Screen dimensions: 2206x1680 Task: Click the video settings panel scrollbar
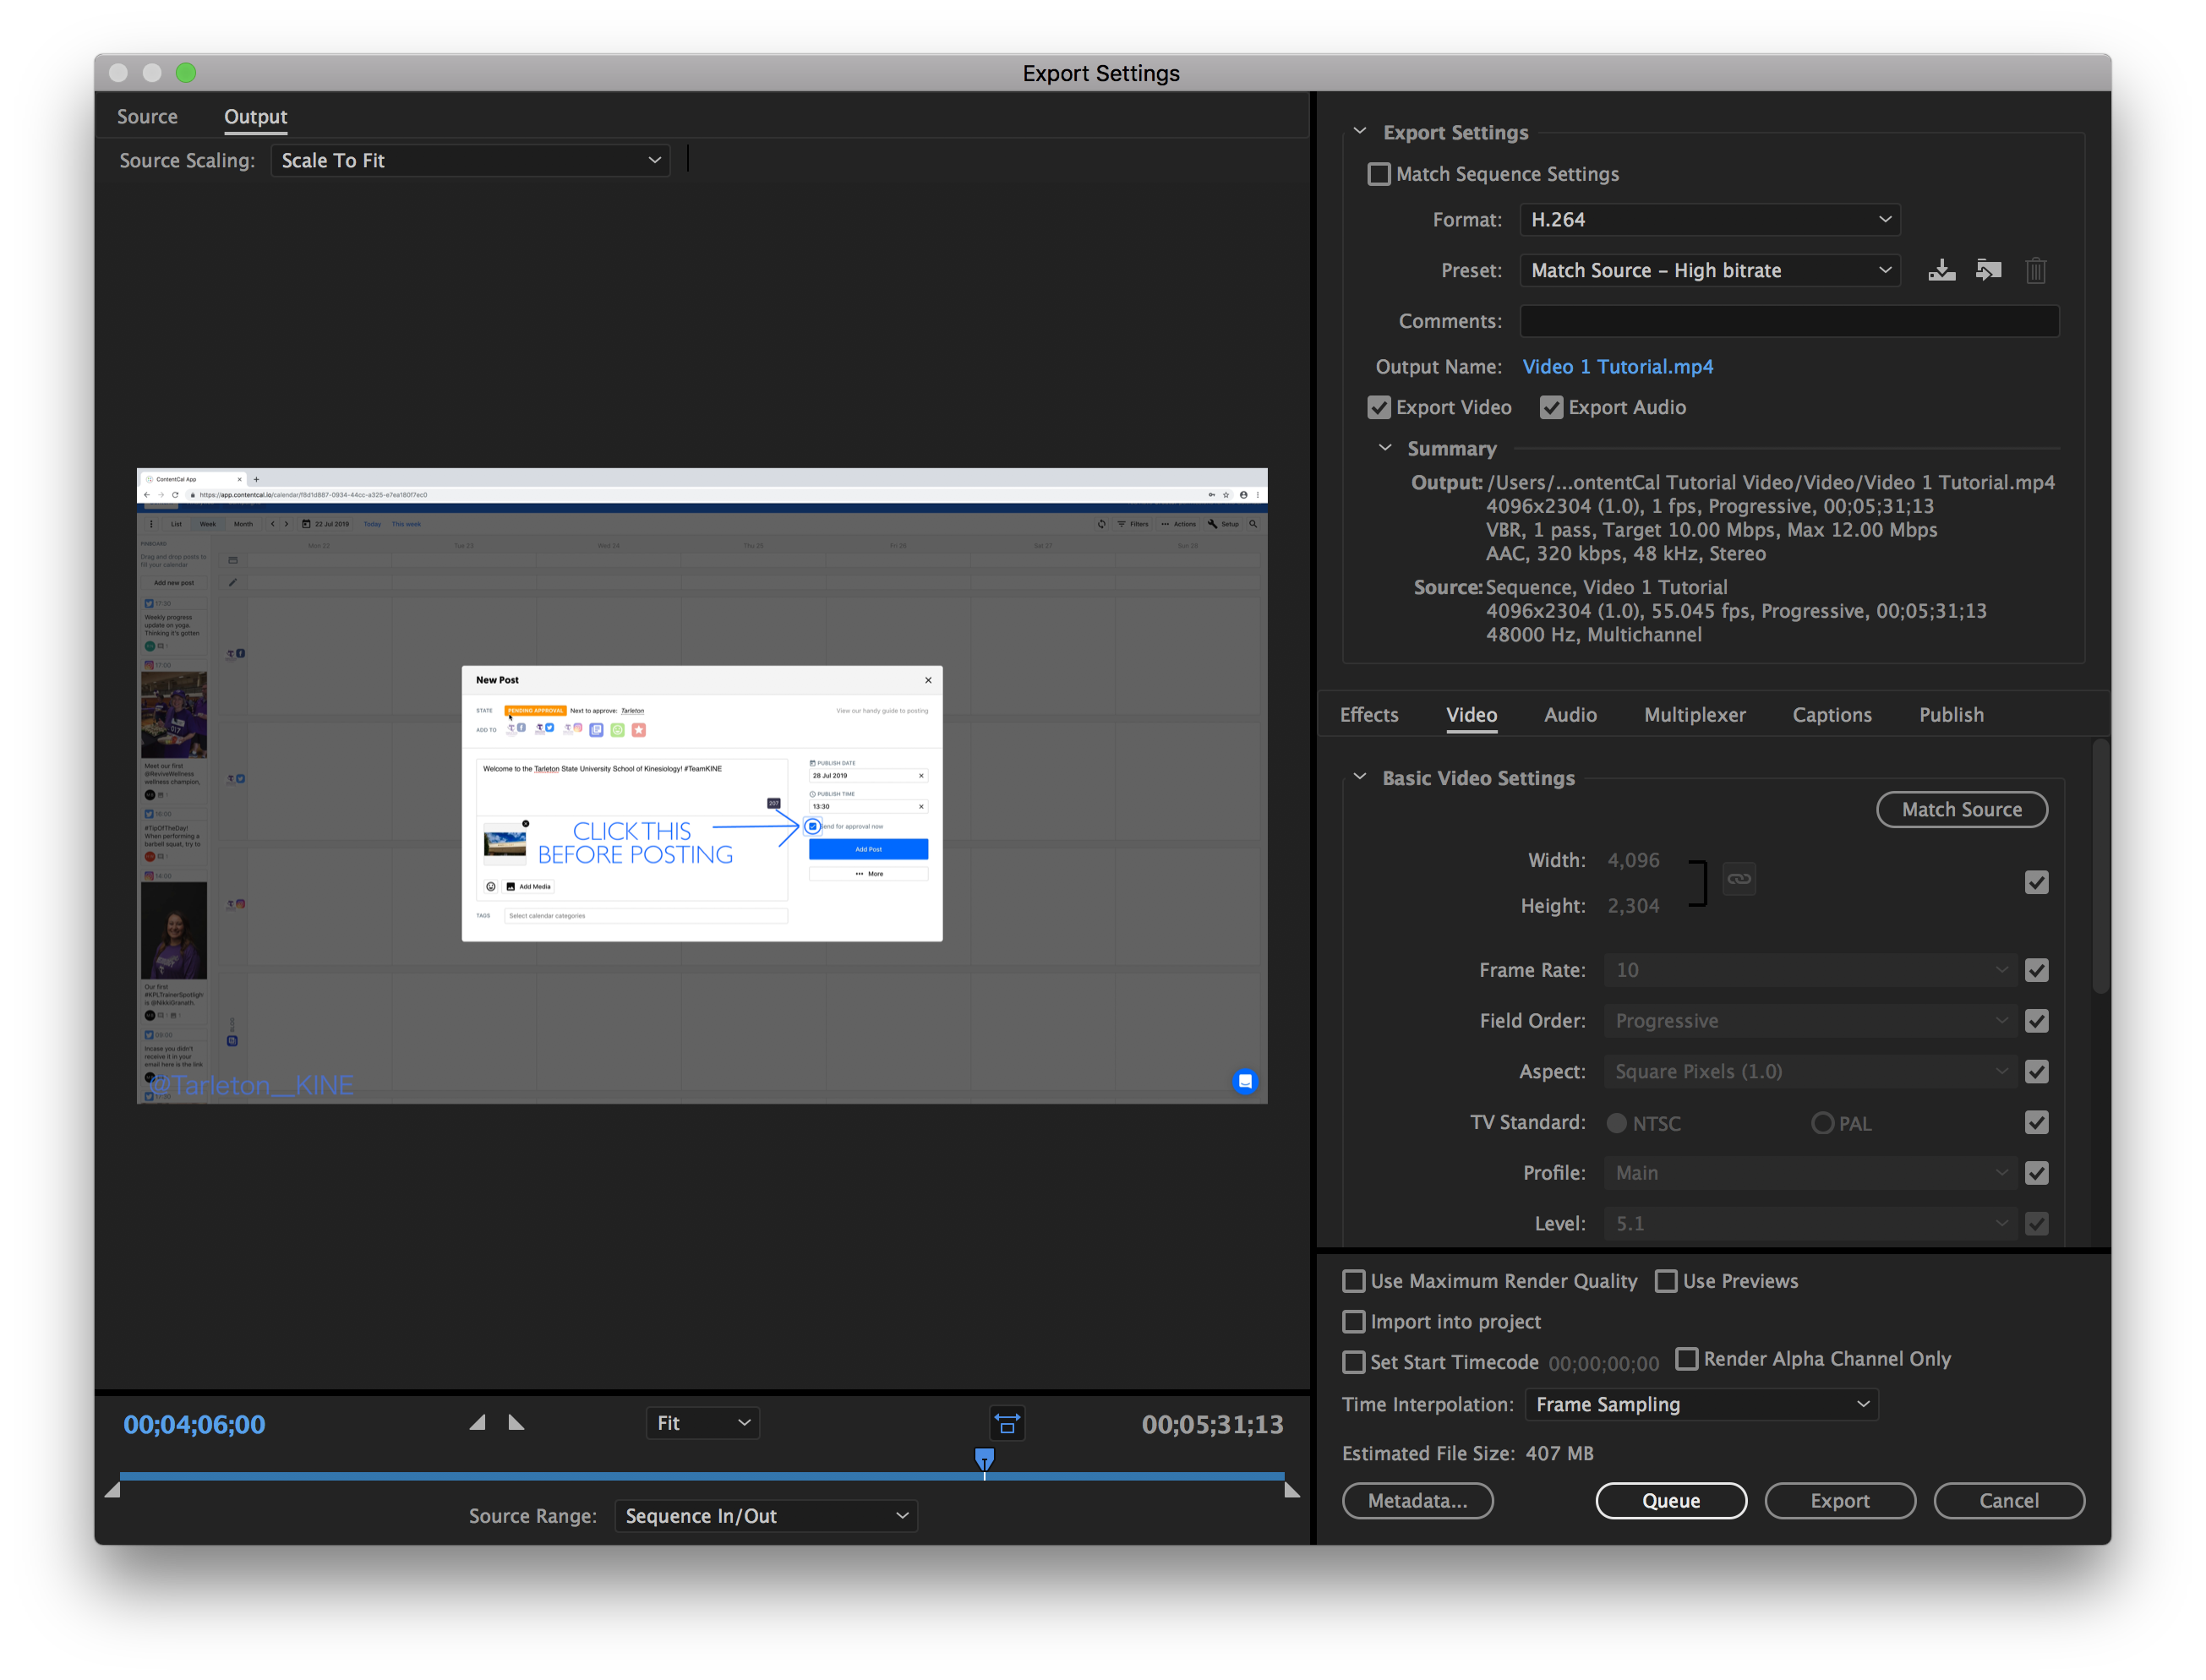[x=2100, y=866]
